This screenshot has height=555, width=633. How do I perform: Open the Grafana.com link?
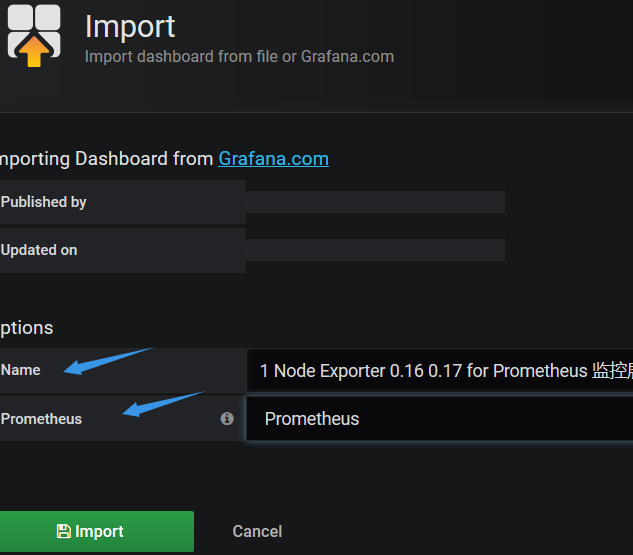[x=273, y=159]
